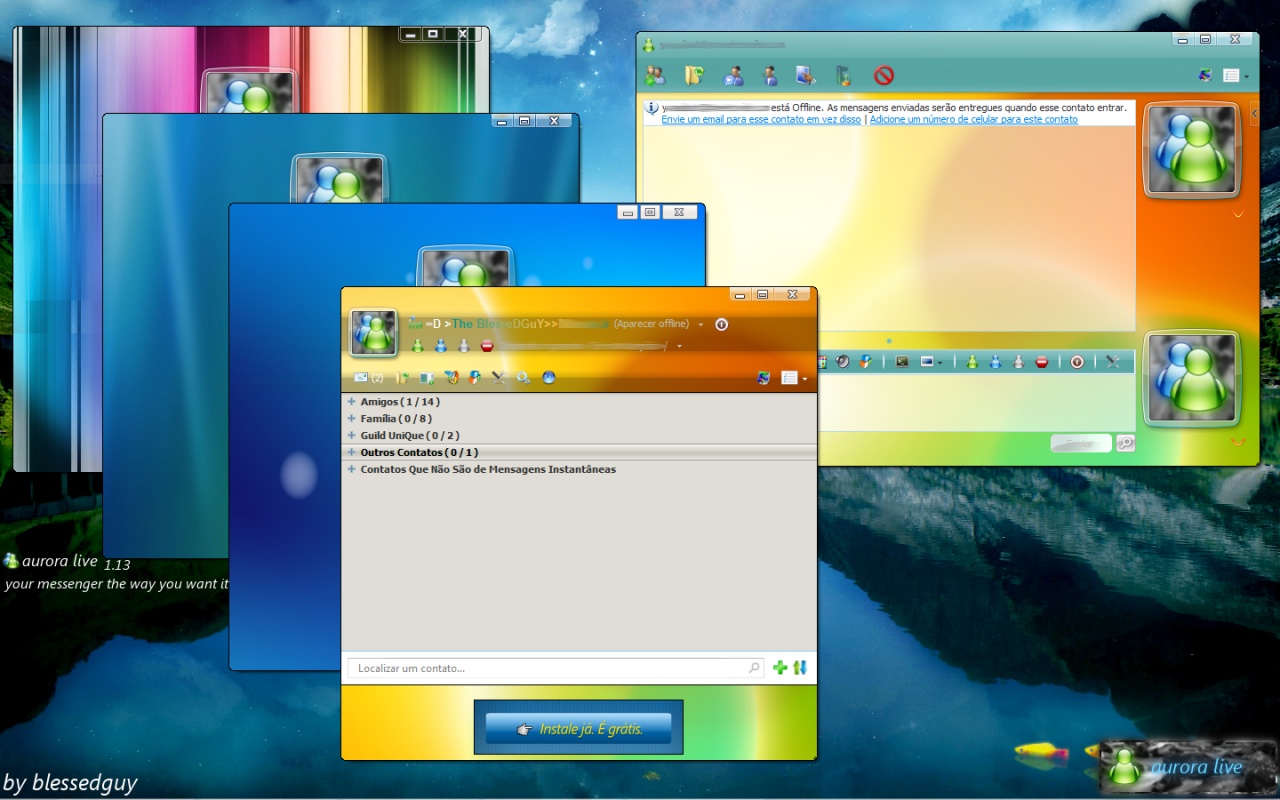Screen dimensions: 1280x800
Task: Expand options arrow under your chat display picture
Action: 1238,441
